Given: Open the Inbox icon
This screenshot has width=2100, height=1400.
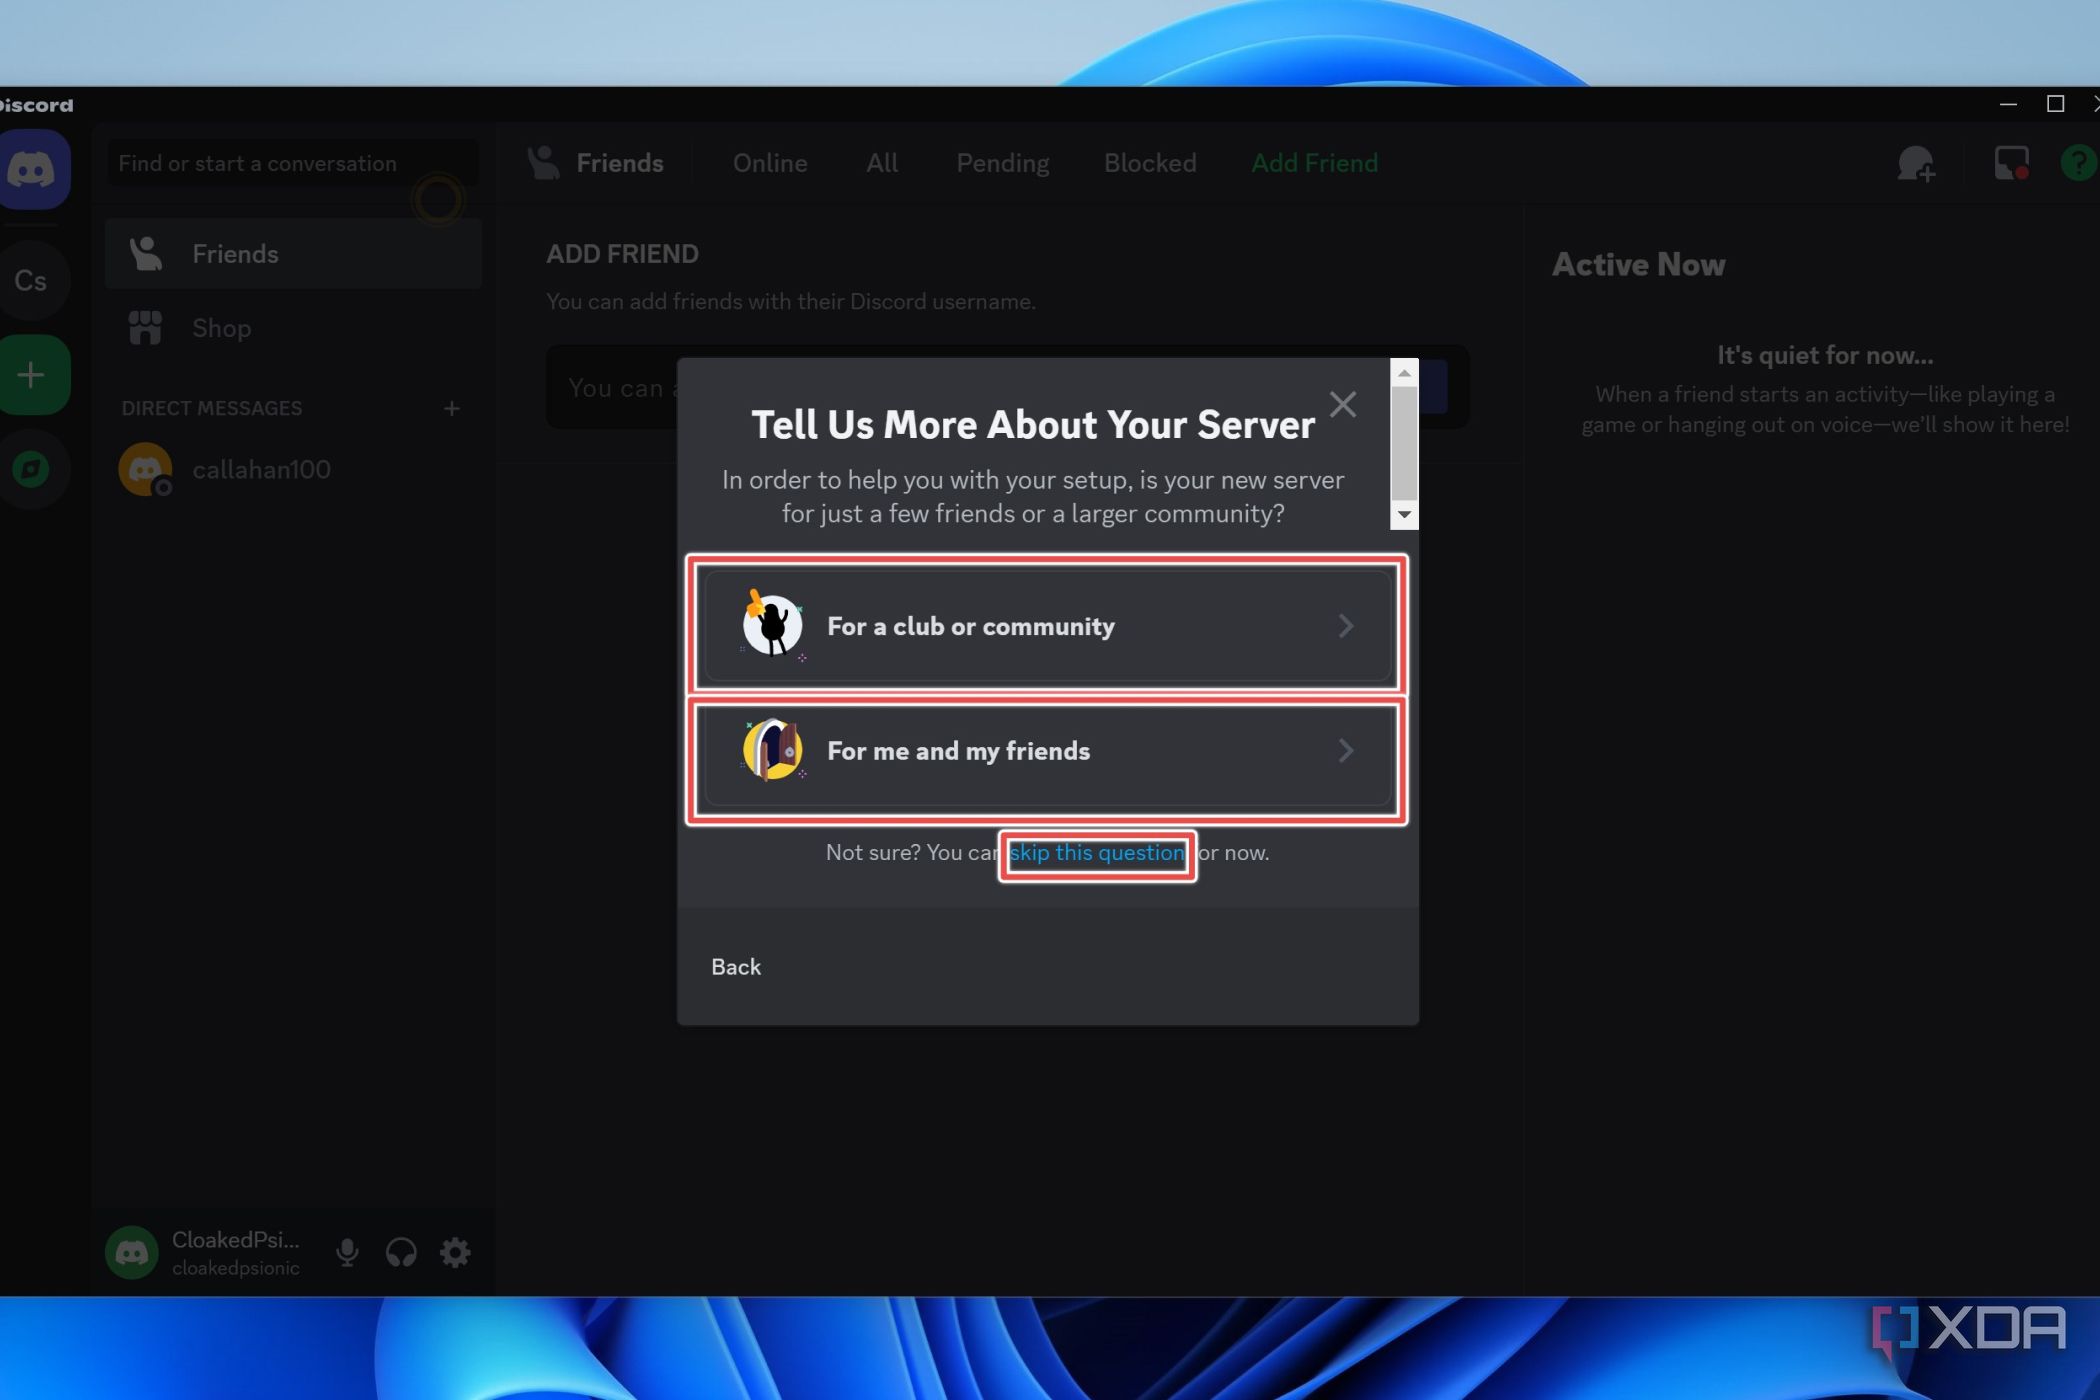Looking at the screenshot, I should click(x=2011, y=163).
